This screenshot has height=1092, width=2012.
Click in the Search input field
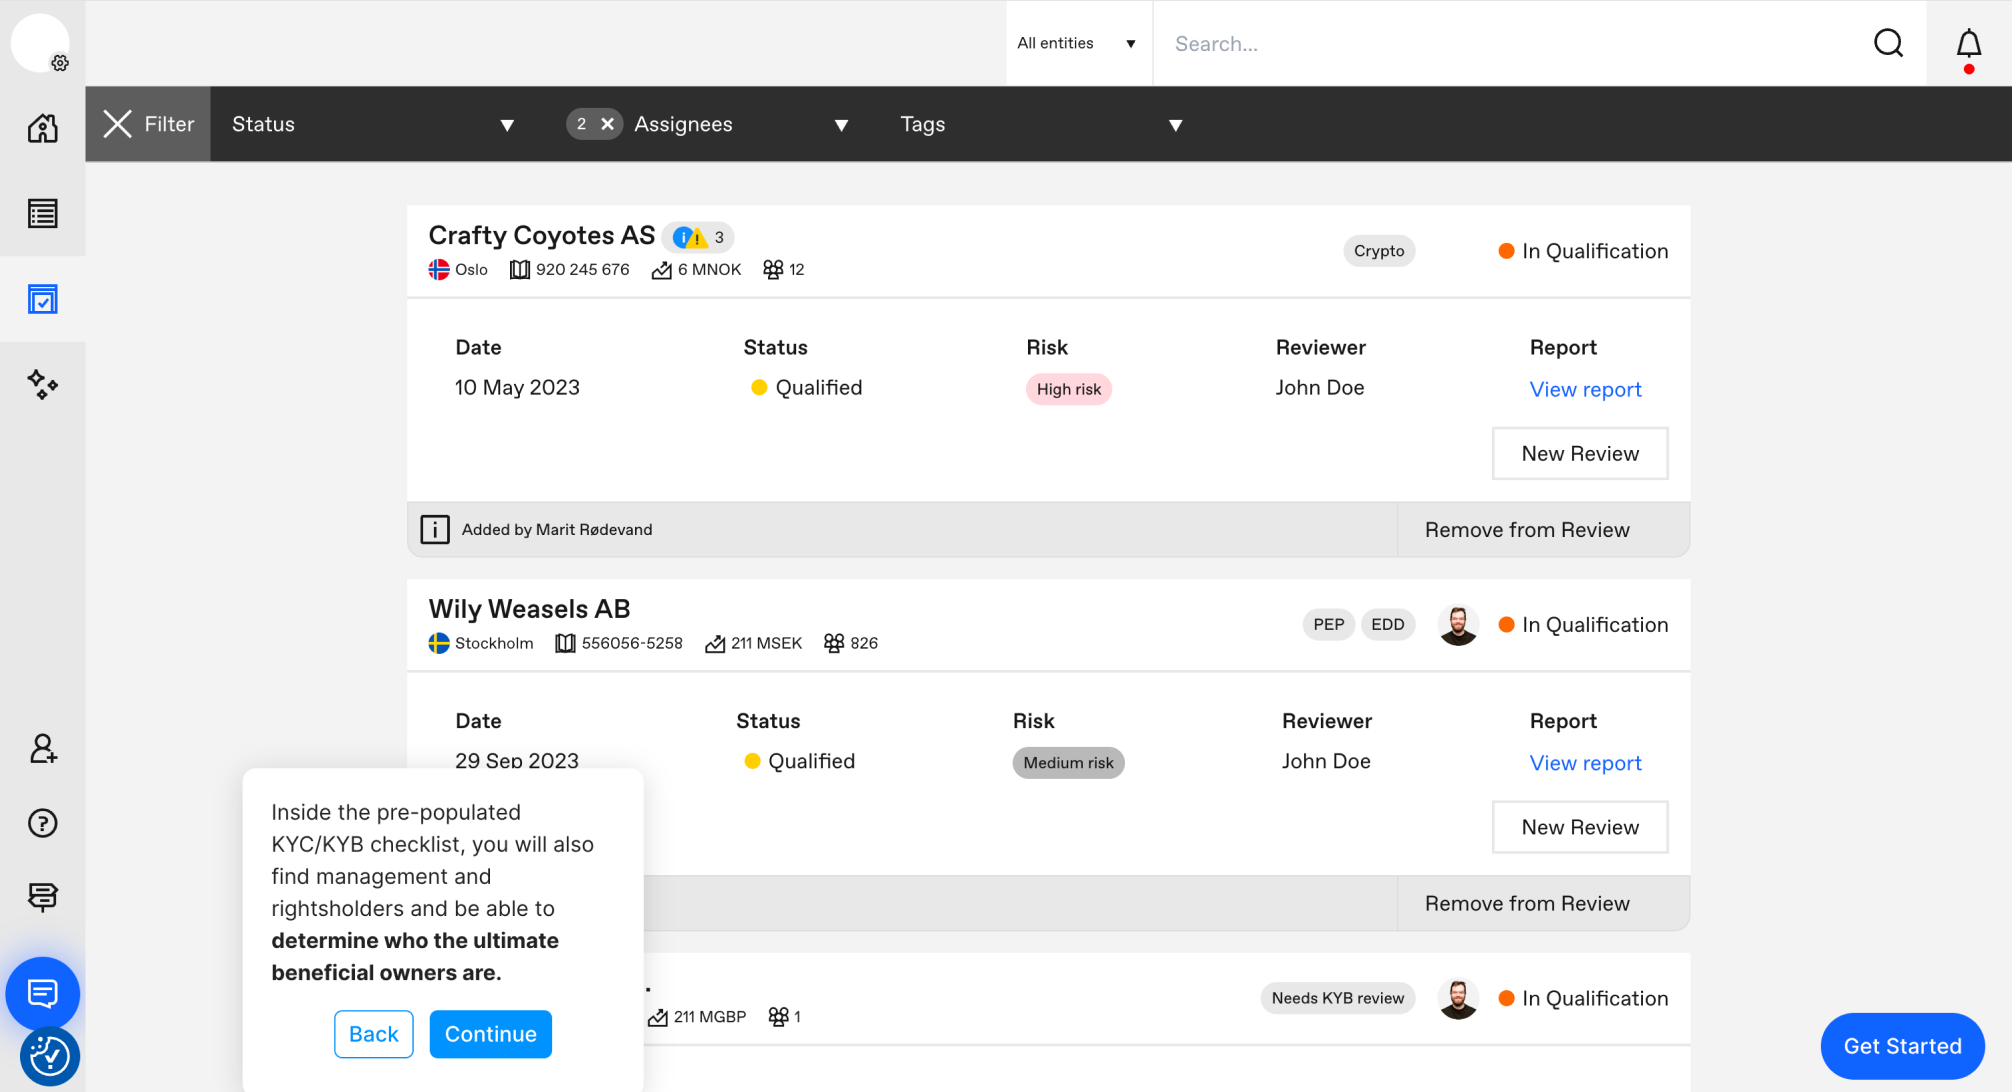(x=1500, y=43)
